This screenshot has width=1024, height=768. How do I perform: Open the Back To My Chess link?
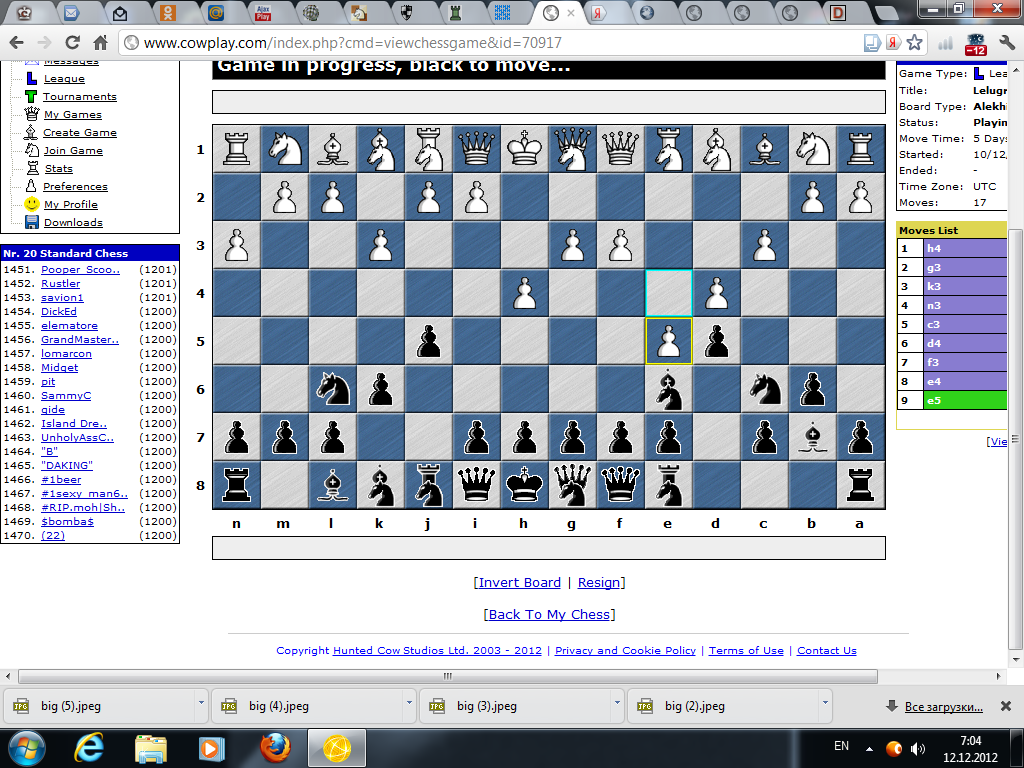point(549,615)
